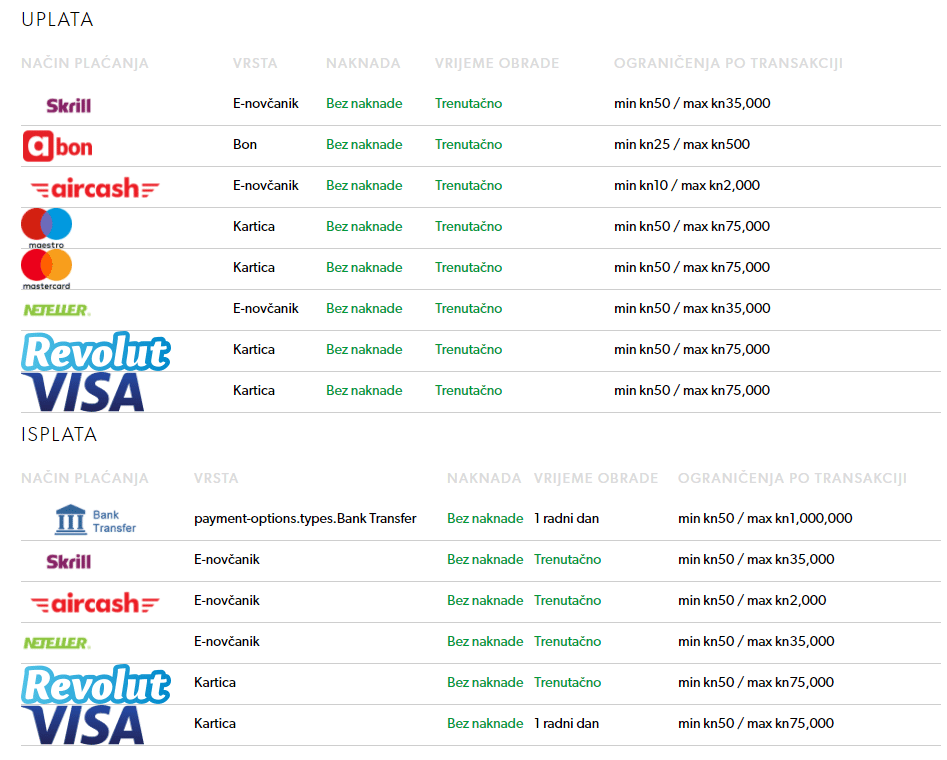Click "Kartica" in the Revolut Uplata row
947x760 pixels.
pos(254,349)
